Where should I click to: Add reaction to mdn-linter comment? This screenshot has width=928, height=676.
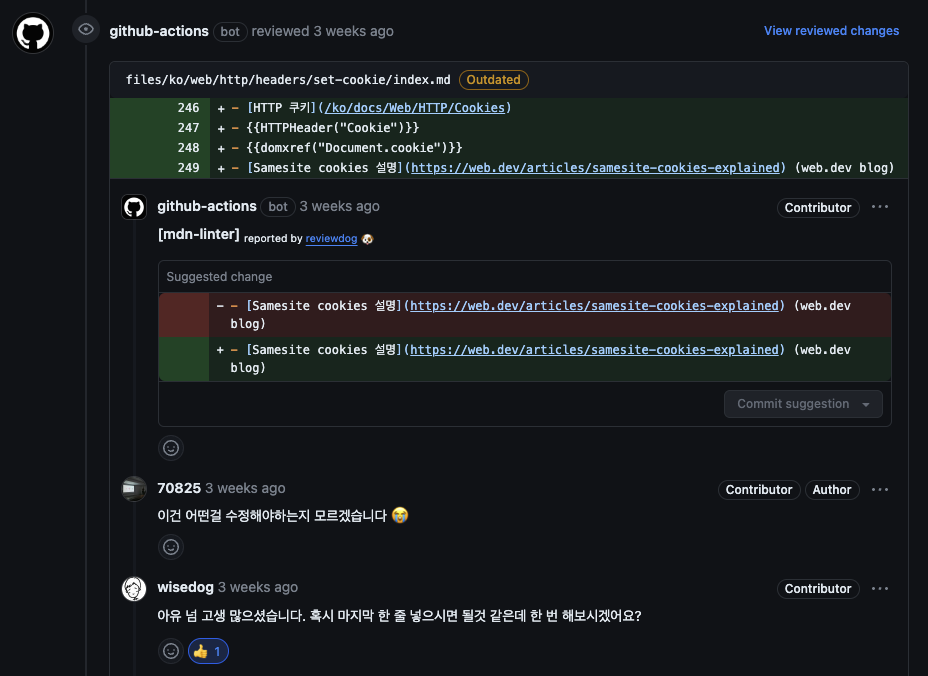(x=171, y=448)
